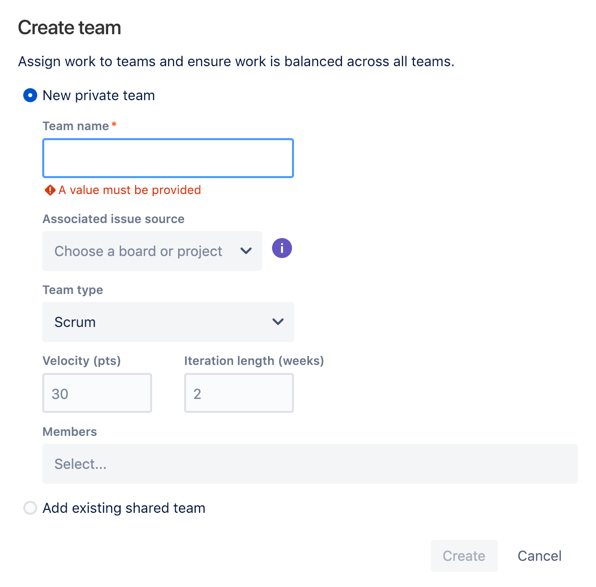
Task: Click the Team name label
Action: click(x=76, y=126)
